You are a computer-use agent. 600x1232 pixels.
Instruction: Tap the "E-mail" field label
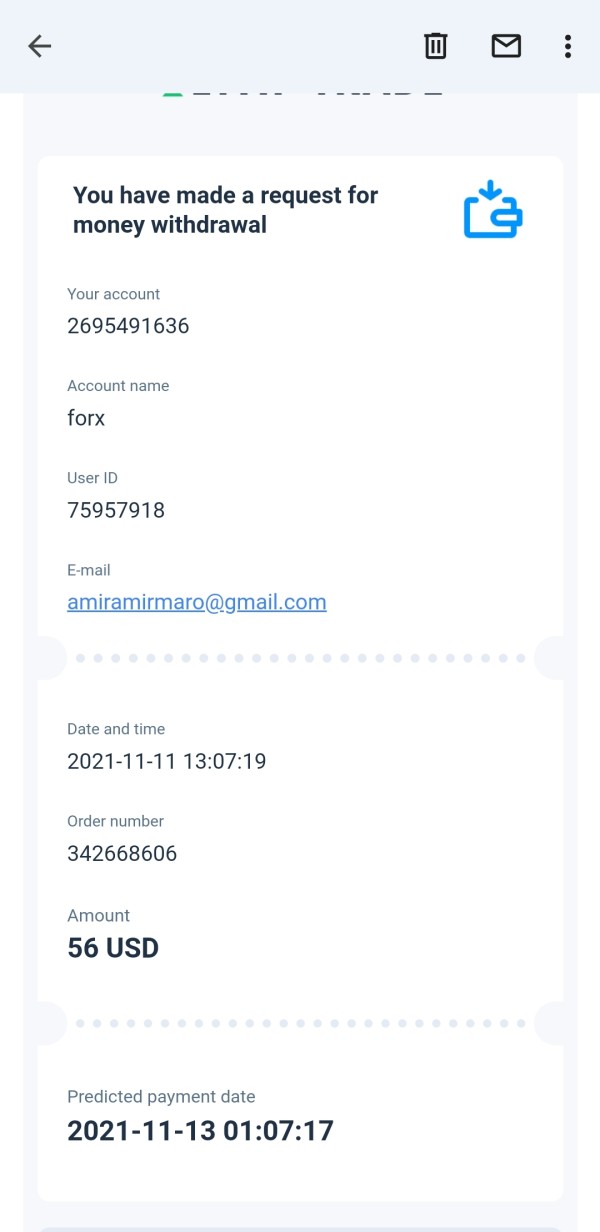pyautogui.click(x=89, y=570)
